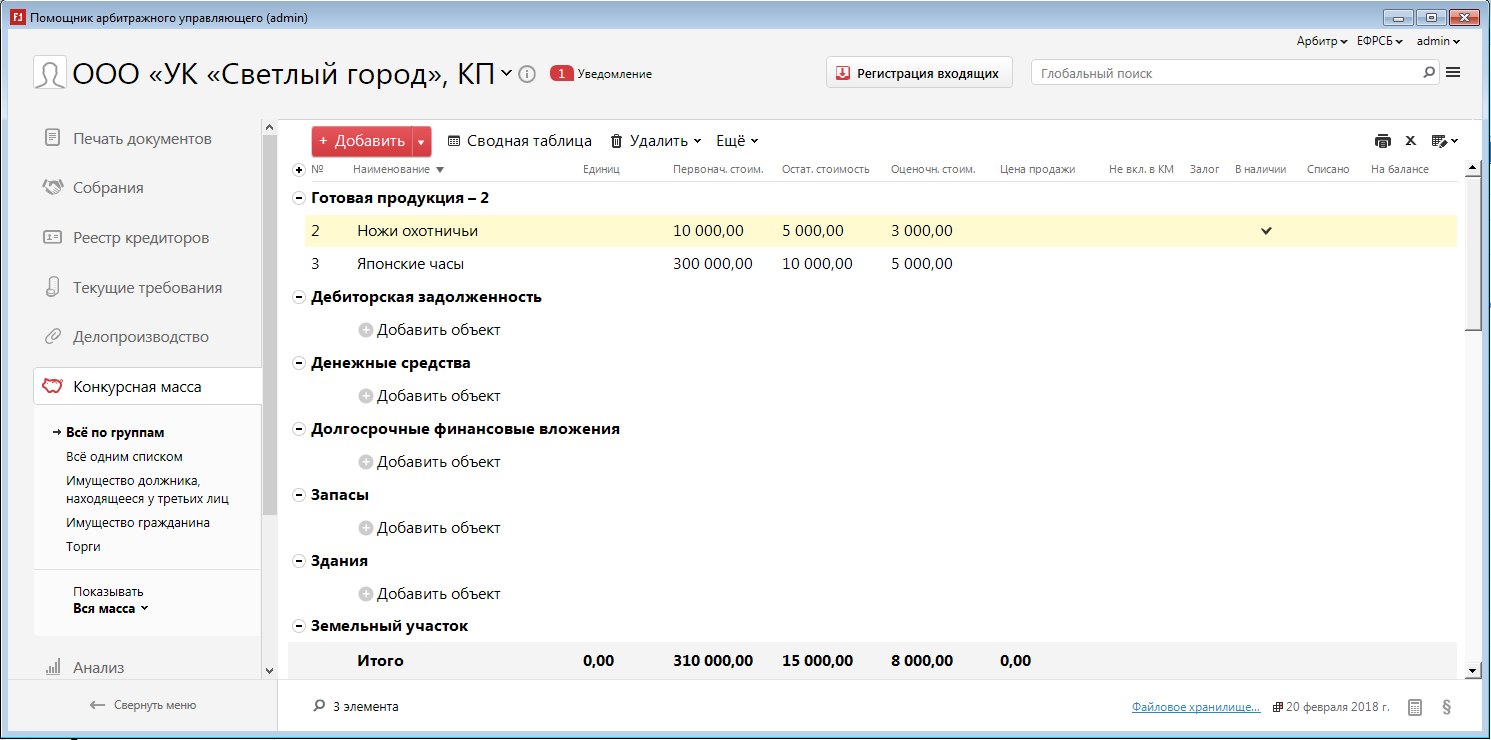Click the print icon in the table toolbar
Screen dimensions: 1491x740
tap(1383, 141)
